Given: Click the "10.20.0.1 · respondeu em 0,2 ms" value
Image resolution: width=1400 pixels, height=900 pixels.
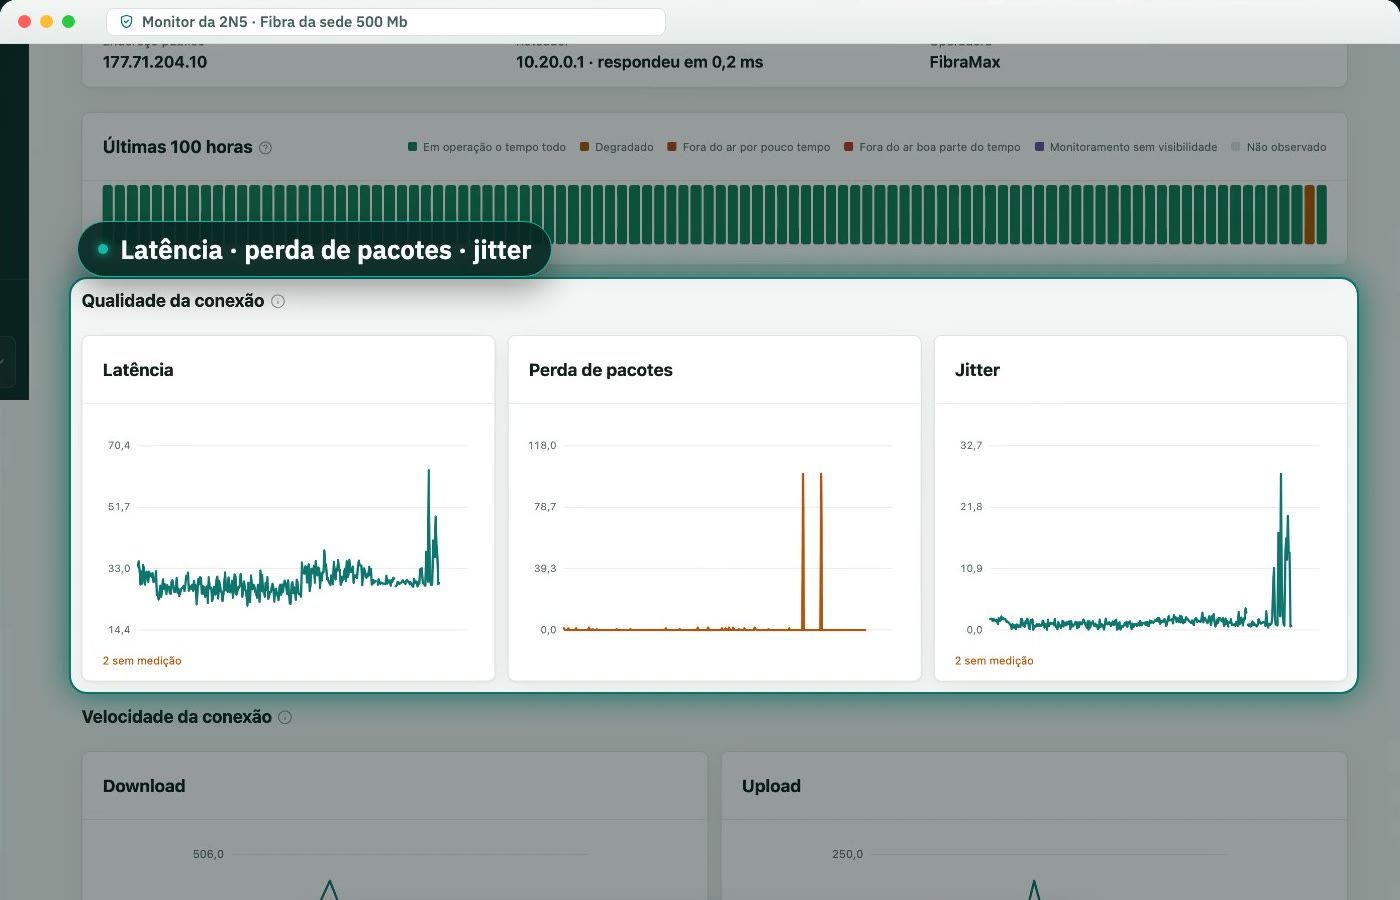Looking at the screenshot, I should point(639,62).
